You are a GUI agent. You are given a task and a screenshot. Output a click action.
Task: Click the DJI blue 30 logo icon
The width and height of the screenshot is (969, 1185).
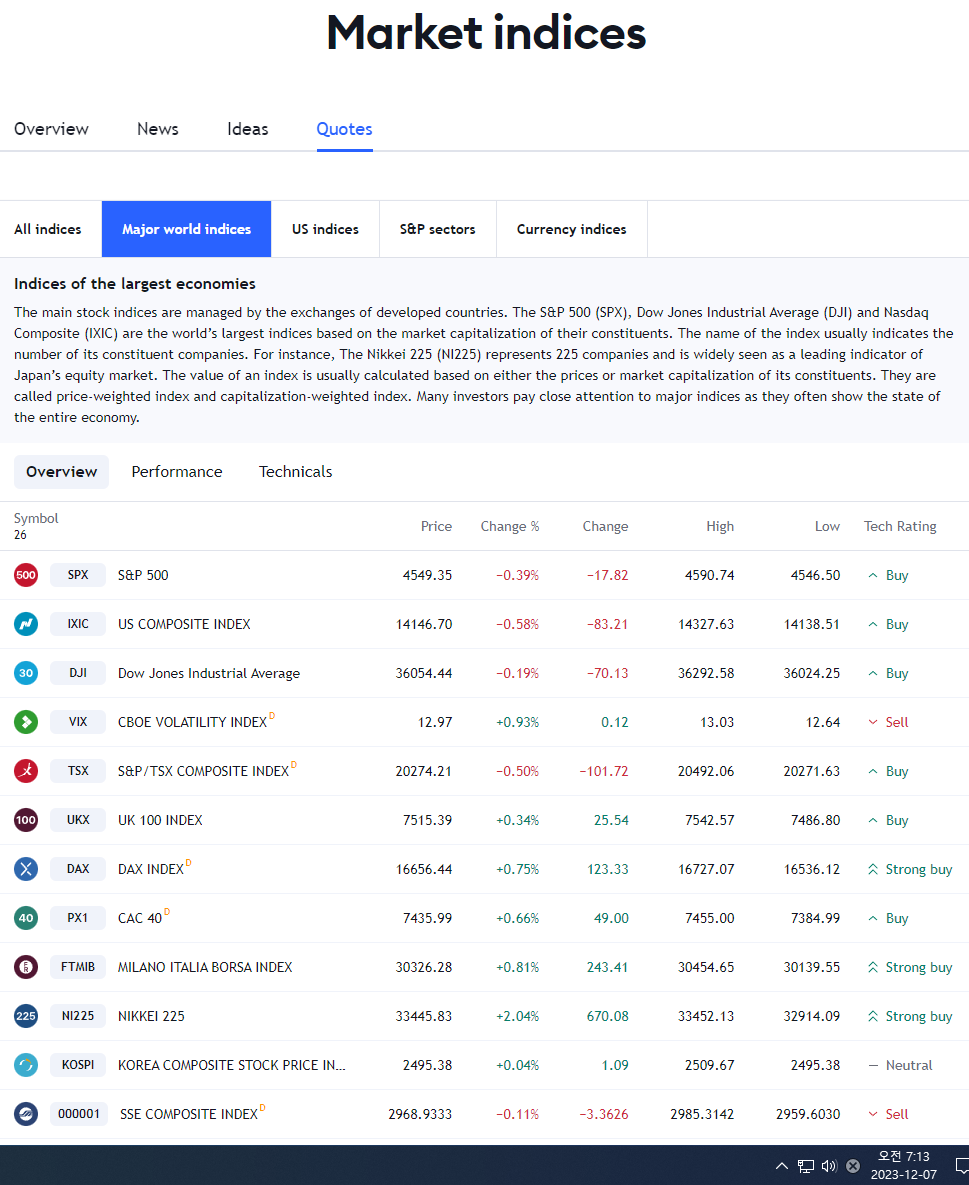pyautogui.click(x=26, y=673)
